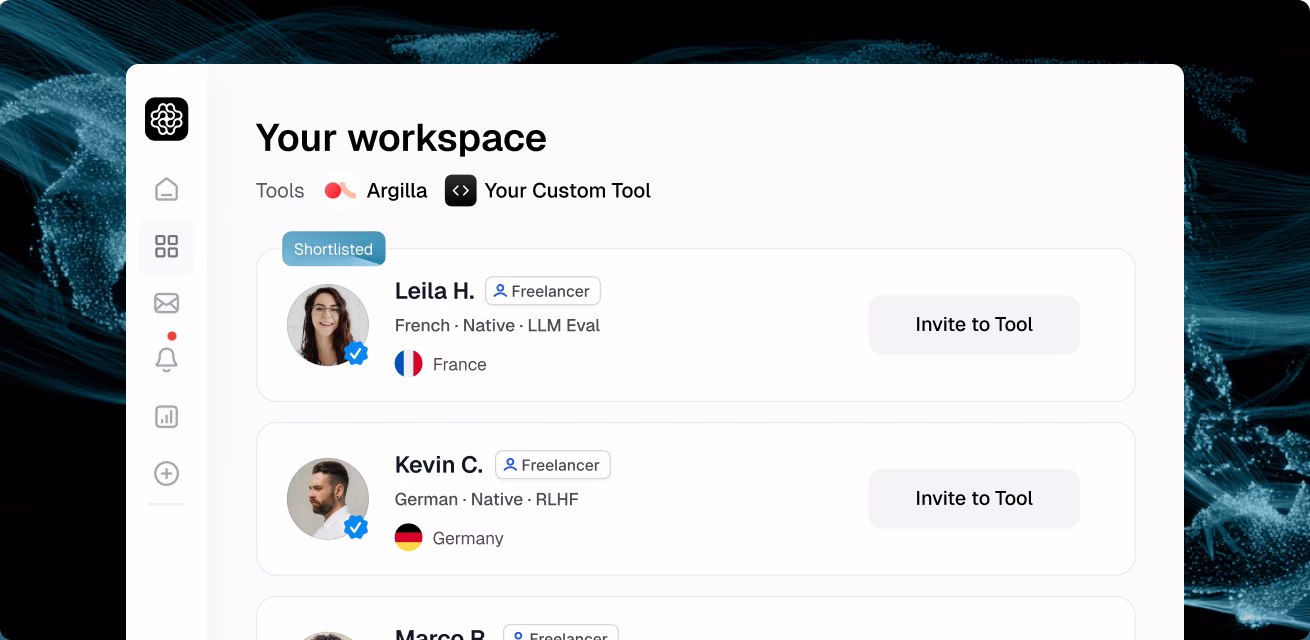This screenshot has height=640, width=1310.
Task: Click Kevin C.'s verified badge
Action: (356, 527)
